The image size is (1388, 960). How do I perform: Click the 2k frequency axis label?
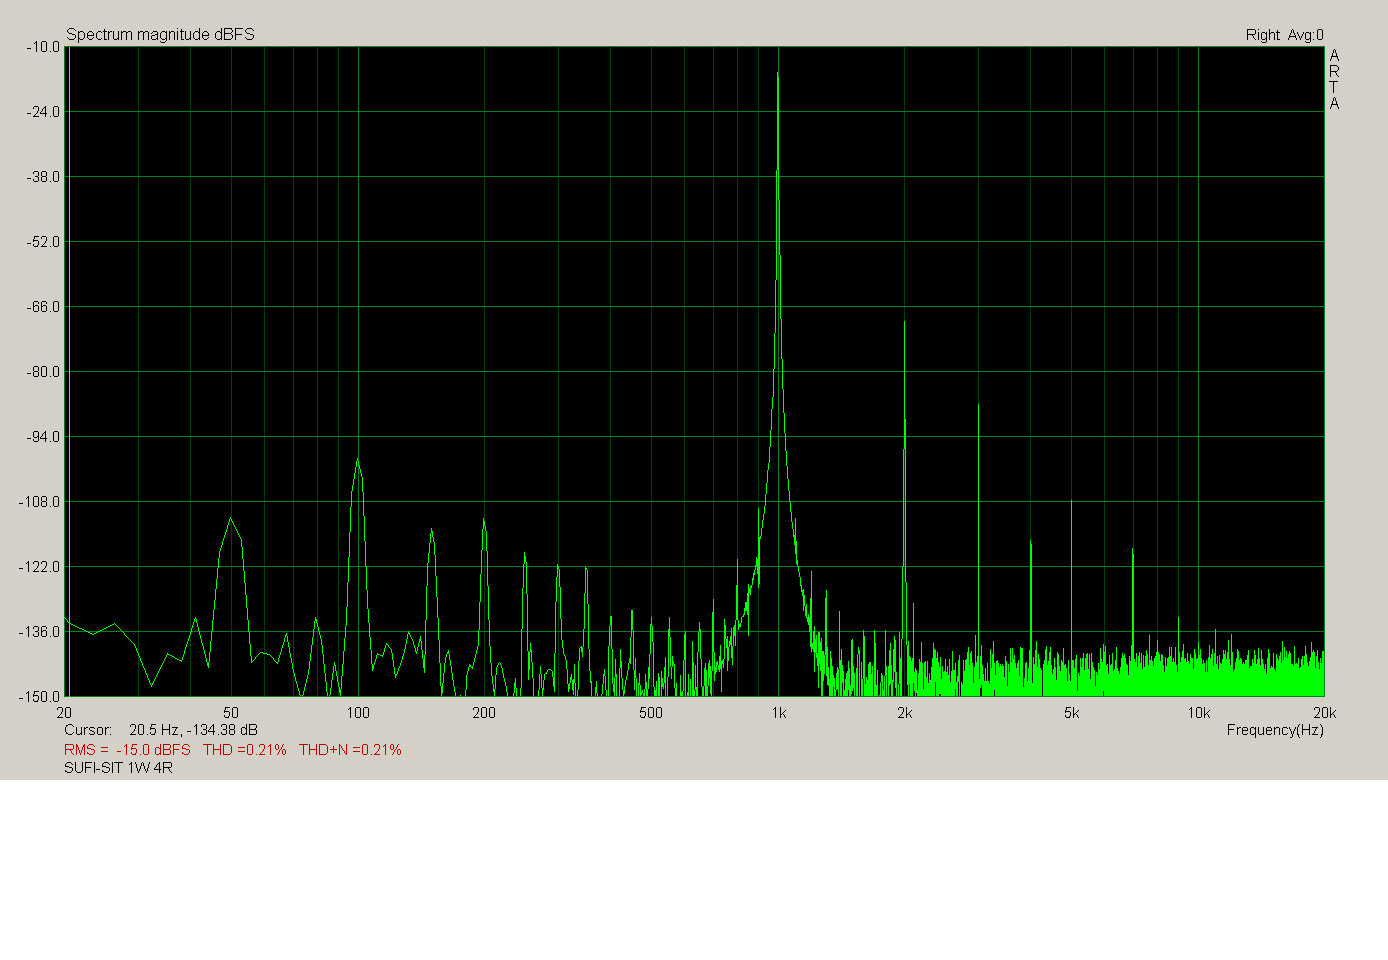pyautogui.click(x=905, y=713)
